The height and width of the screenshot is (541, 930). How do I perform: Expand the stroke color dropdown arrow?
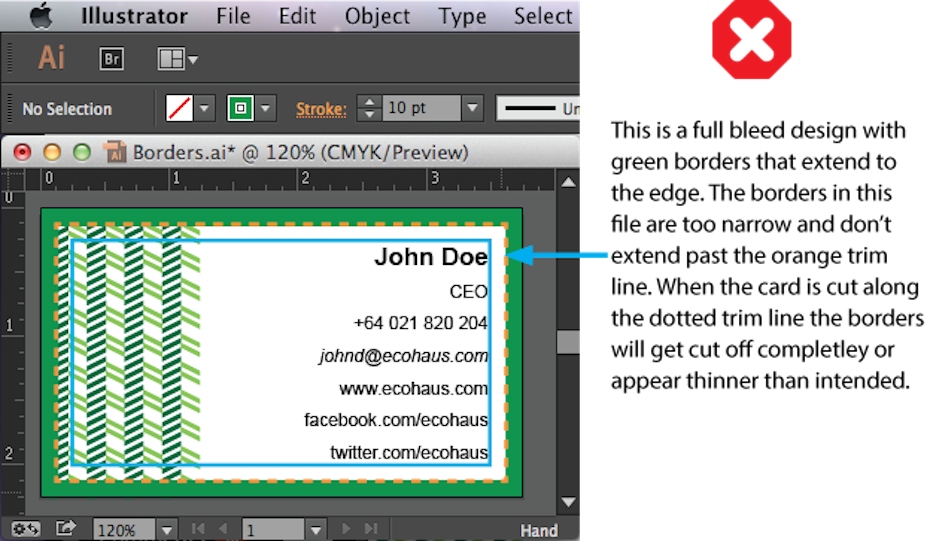[x=266, y=108]
